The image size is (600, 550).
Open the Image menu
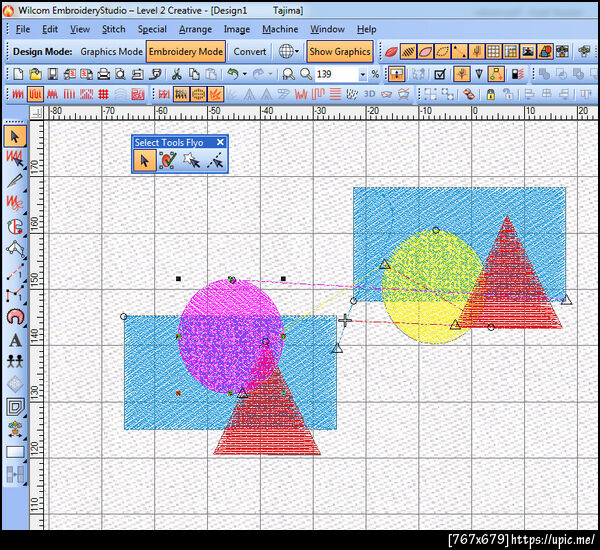(x=236, y=29)
